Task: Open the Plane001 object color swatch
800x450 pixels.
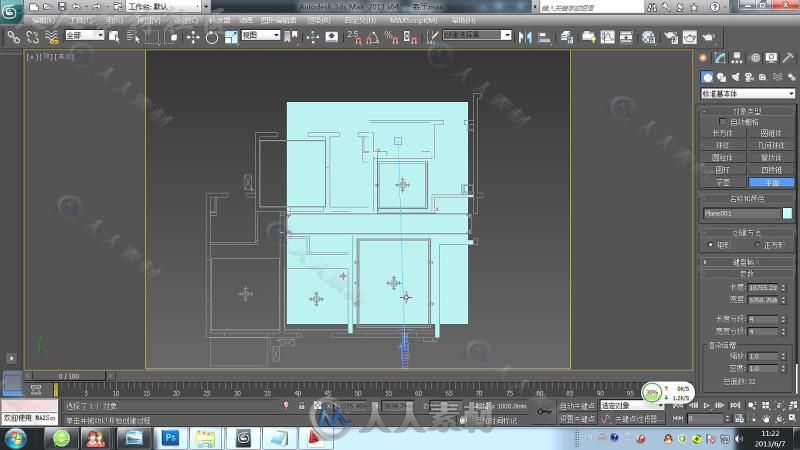Action: click(787, 213)
